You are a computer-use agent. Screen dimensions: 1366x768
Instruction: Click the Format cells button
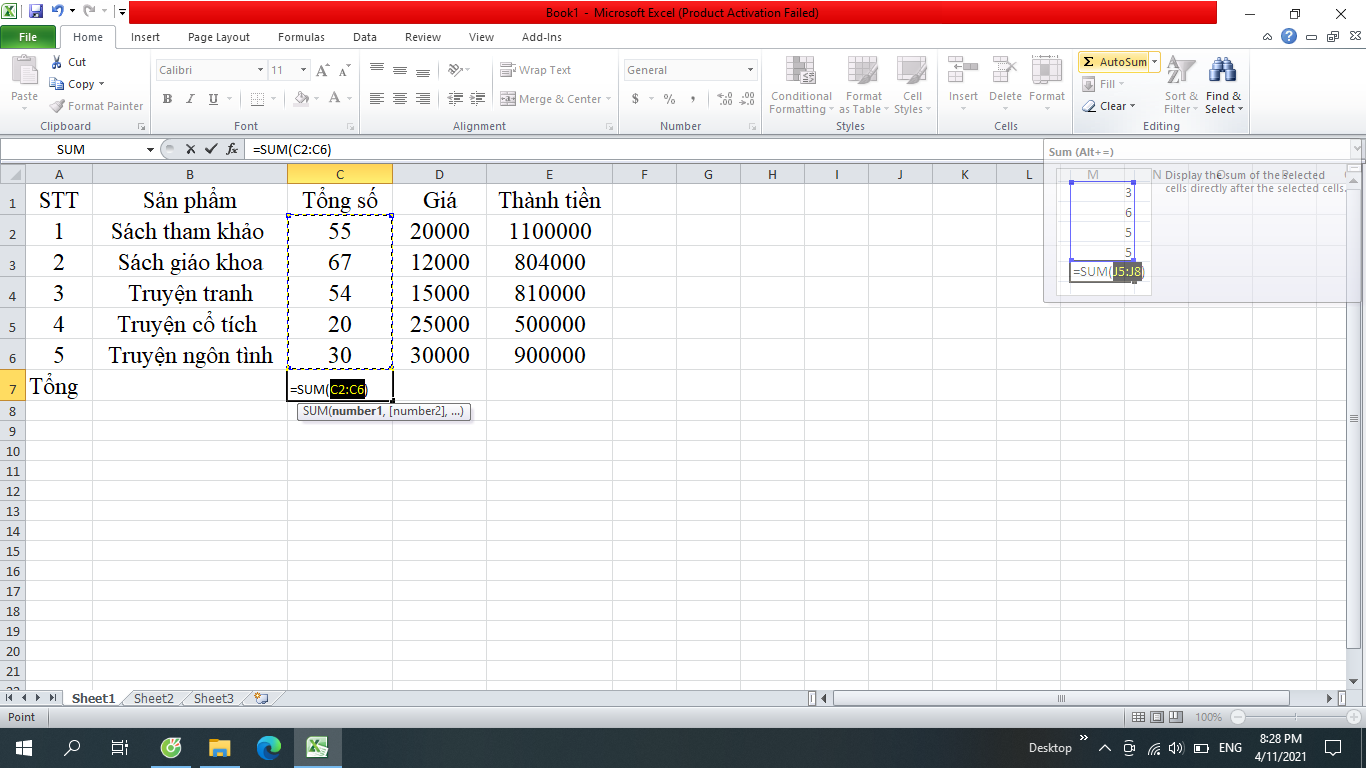(x=1047, y=80)
